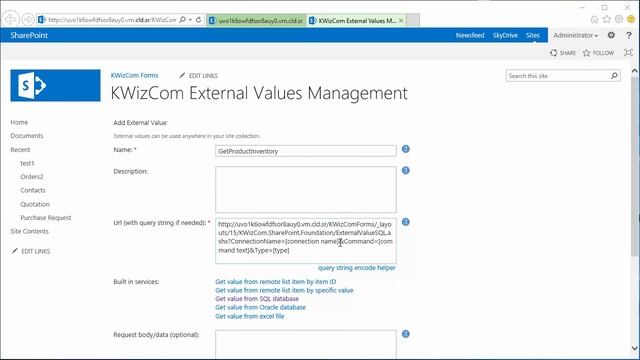Click the address bar search magnifier icon
640x360 pixels.
click(x=182, y=20)
